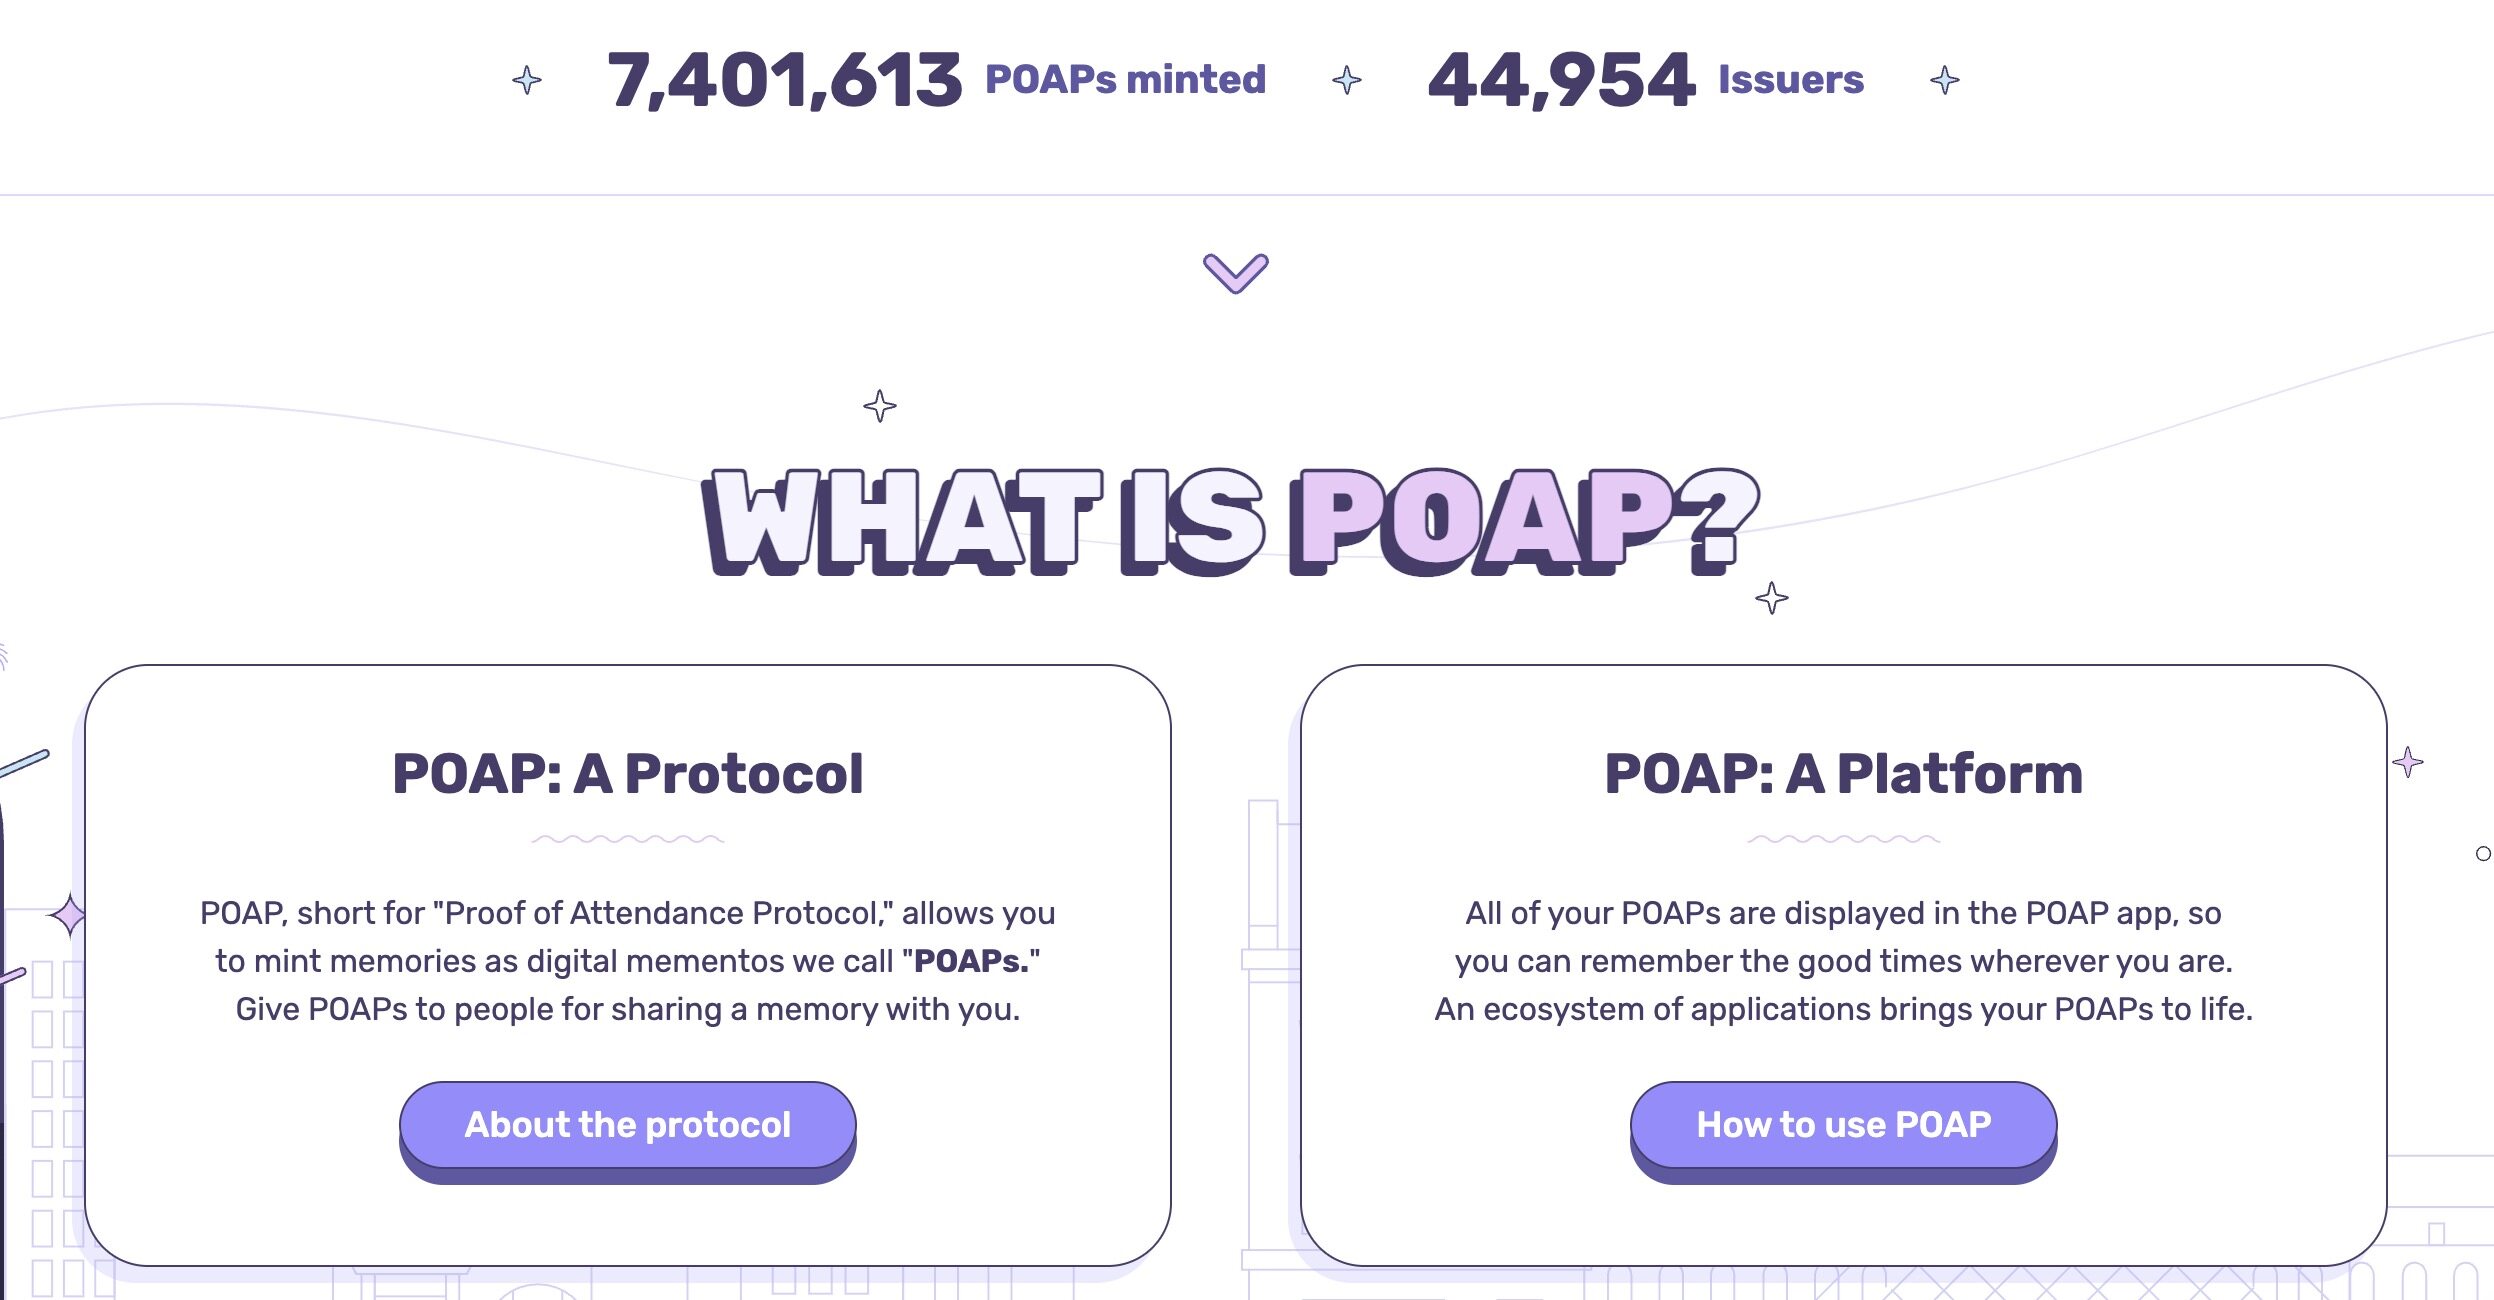Viewport: 2494px width, 1300px height.
Task: Click the sparkle left of 7,401,613
Action: point(527,80)
